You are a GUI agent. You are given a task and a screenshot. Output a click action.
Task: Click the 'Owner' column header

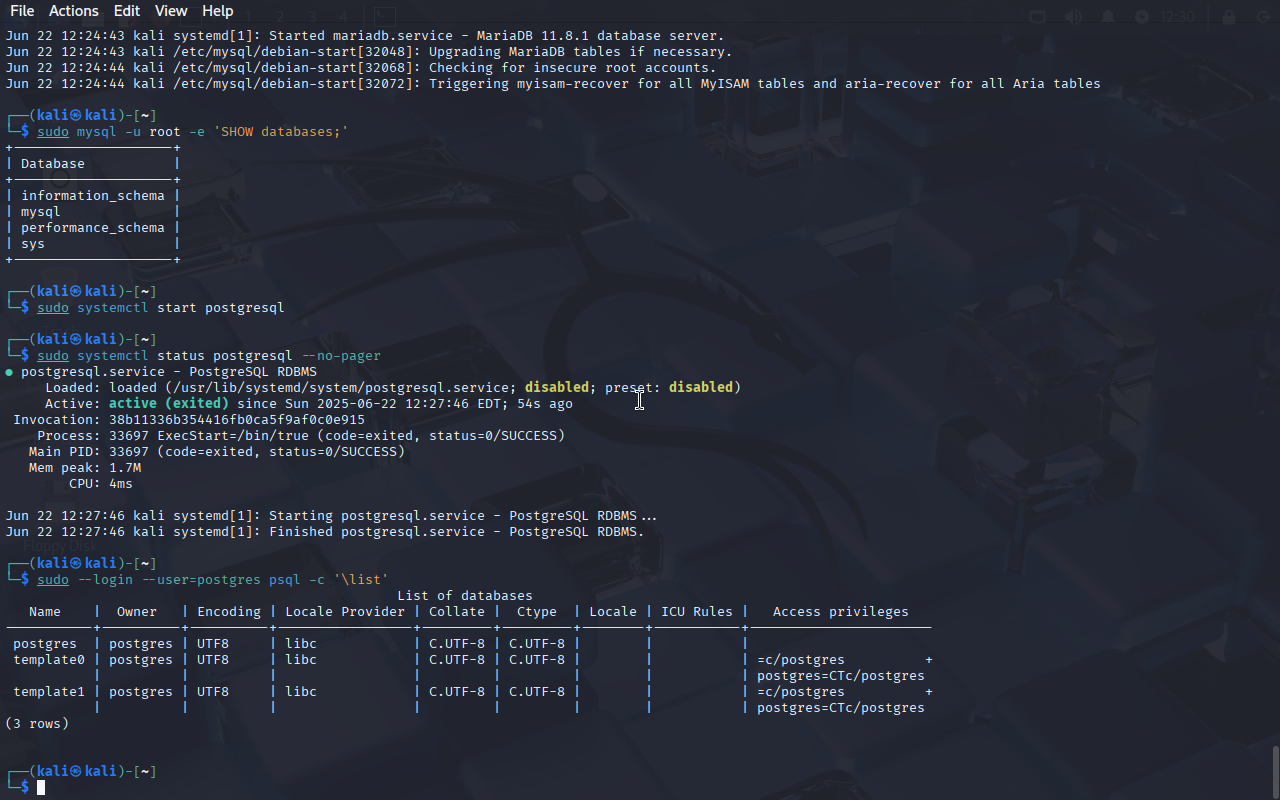pos(137,612)
